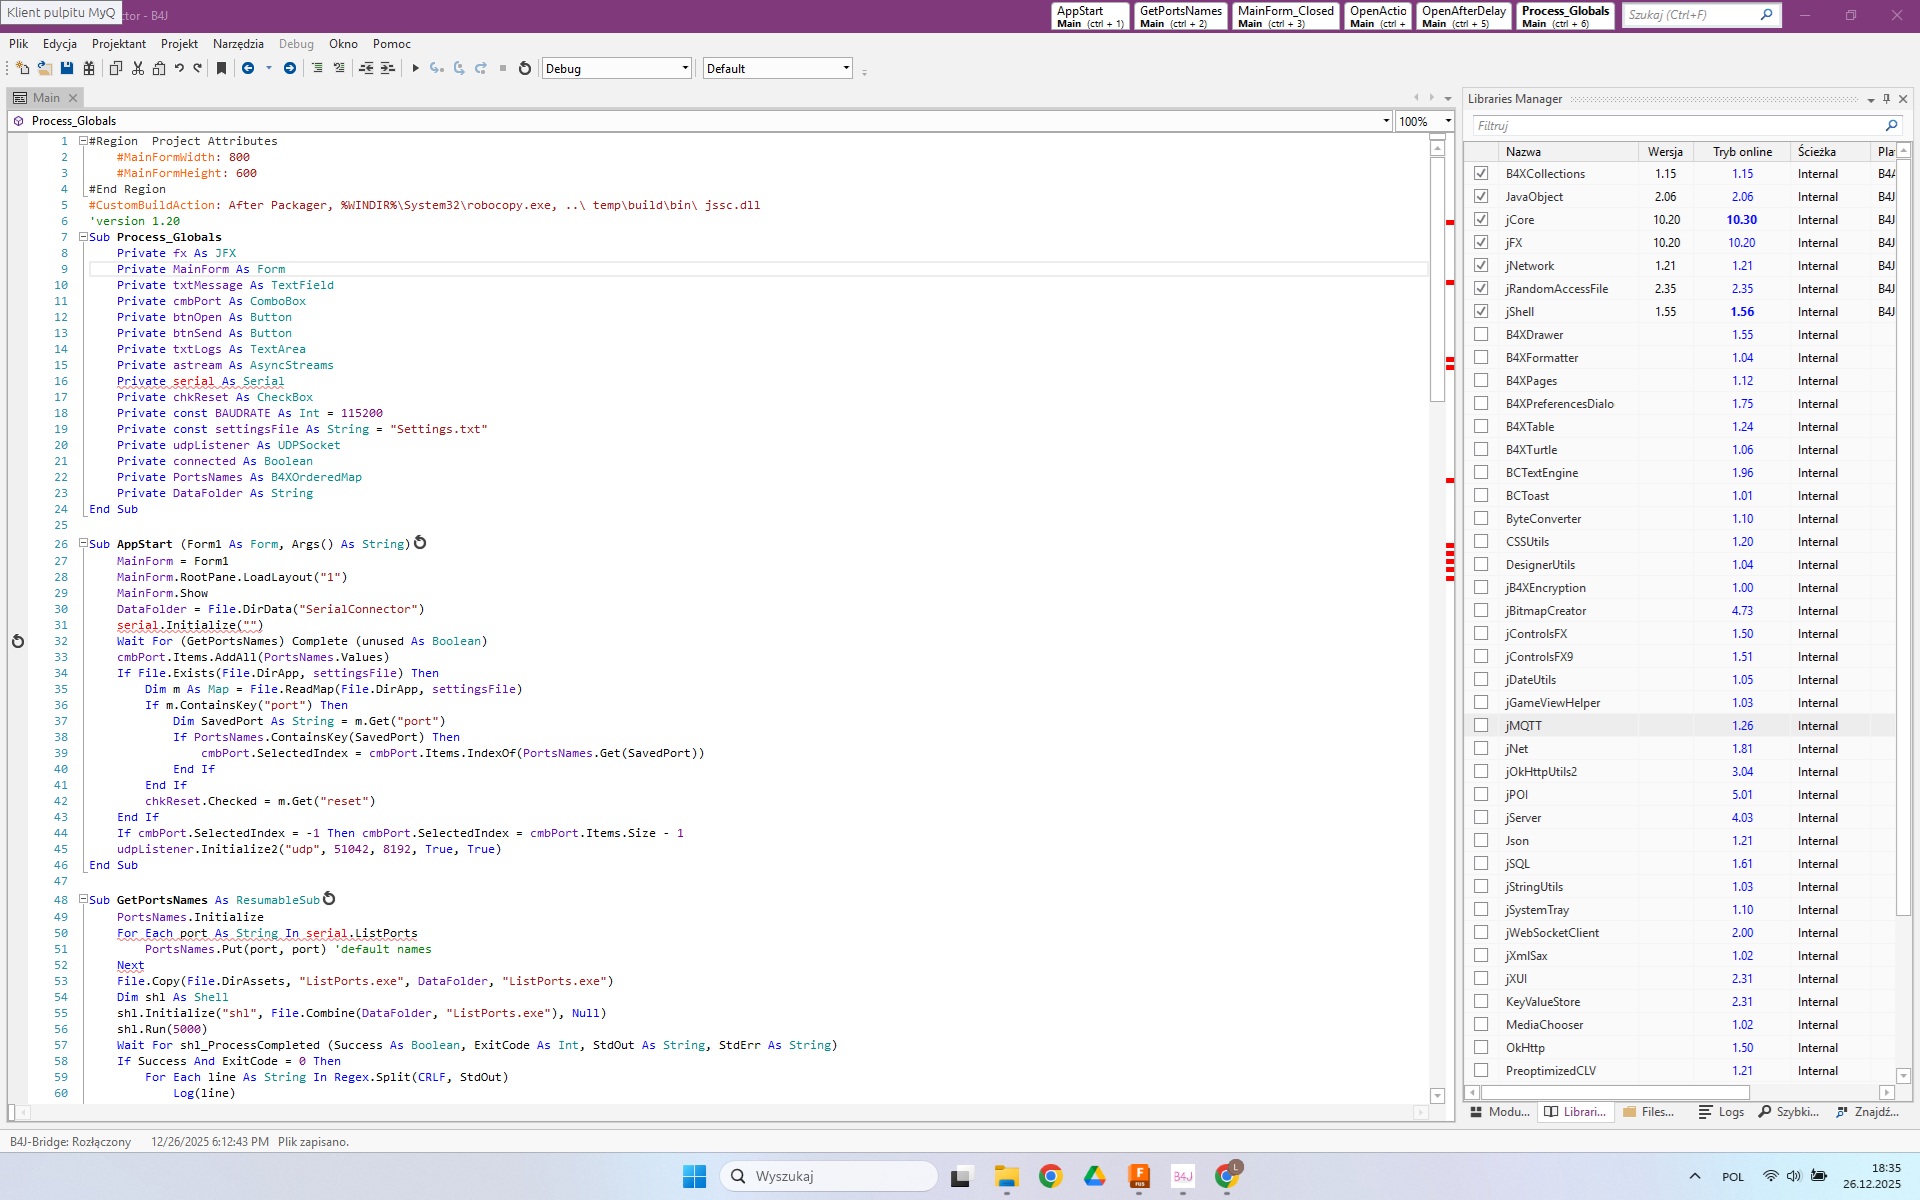1920x1200 pixels.
Task: Navigate backward with blue arrow icon
Action: click(248, 68)
